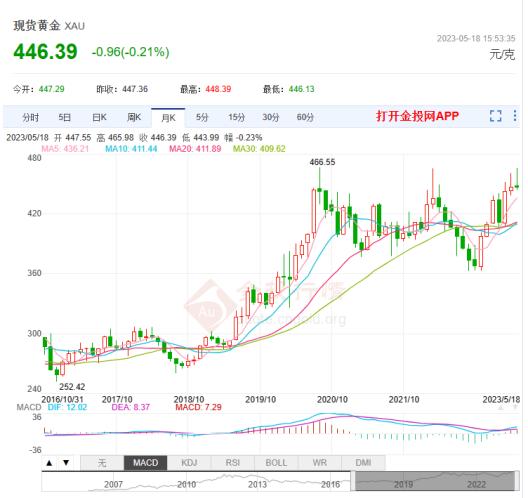
Task: Click the 2020/10 date axis label
Action: point(332,400)
